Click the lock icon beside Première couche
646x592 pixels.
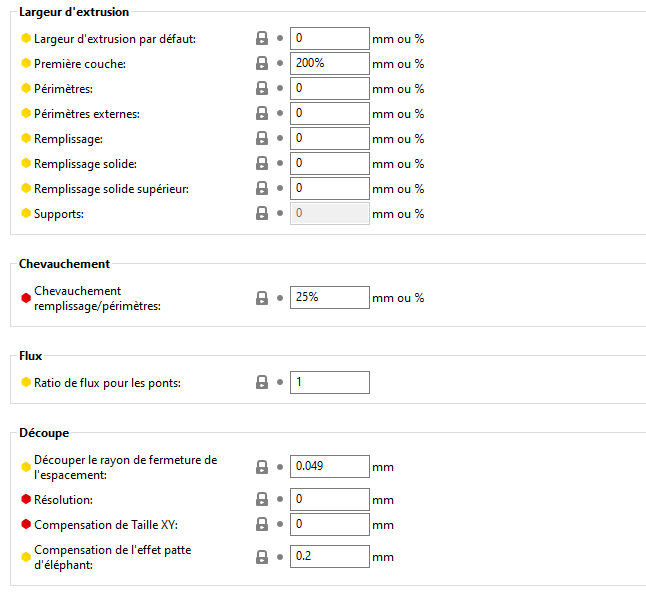[262, 63]
